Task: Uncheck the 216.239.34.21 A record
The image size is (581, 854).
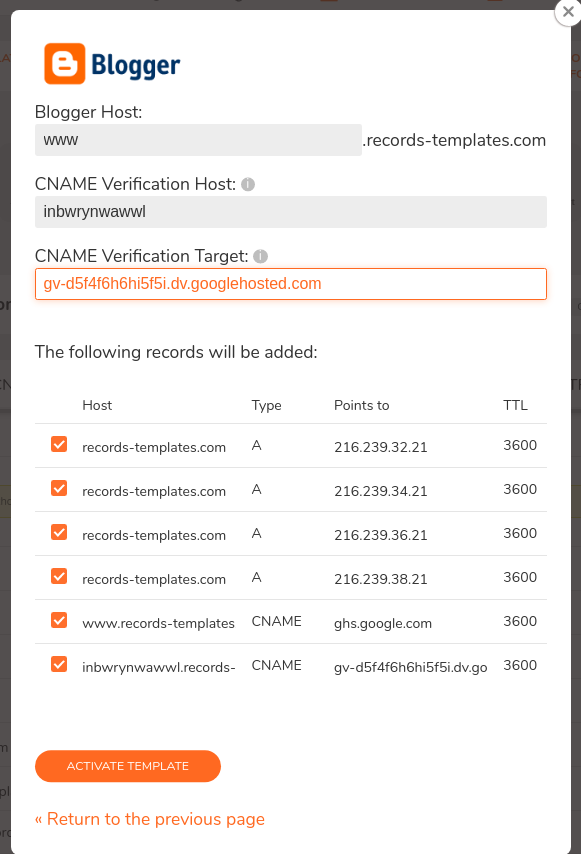Action: 59,489
